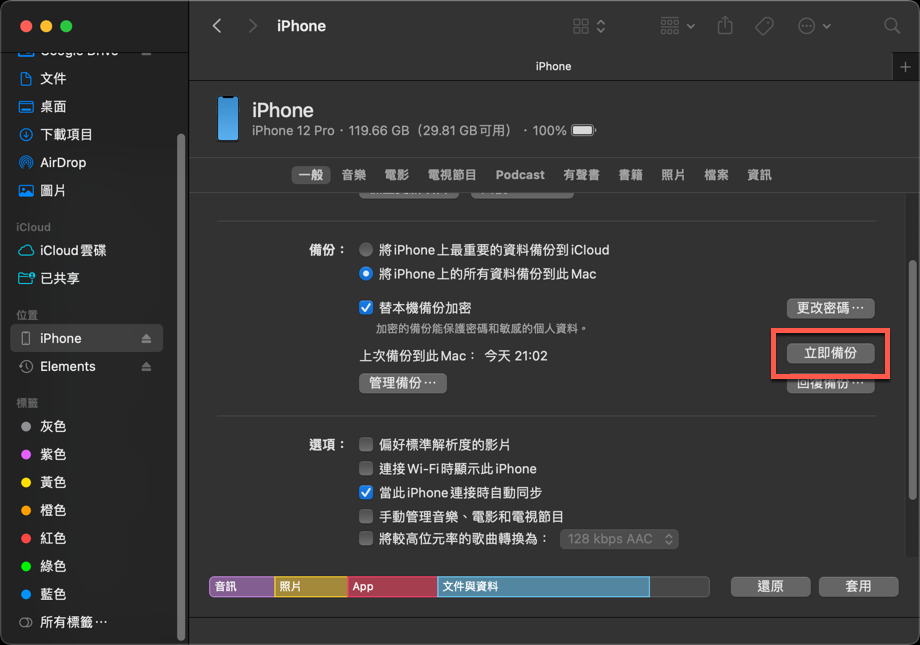Click the 管理備份 button
This screenshot has height=645, width=920.
(402, 383)
